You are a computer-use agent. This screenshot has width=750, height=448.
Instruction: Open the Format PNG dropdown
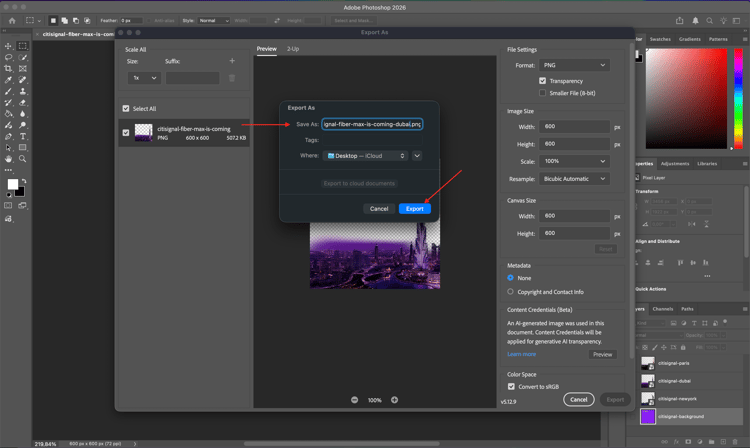point(575,65)
